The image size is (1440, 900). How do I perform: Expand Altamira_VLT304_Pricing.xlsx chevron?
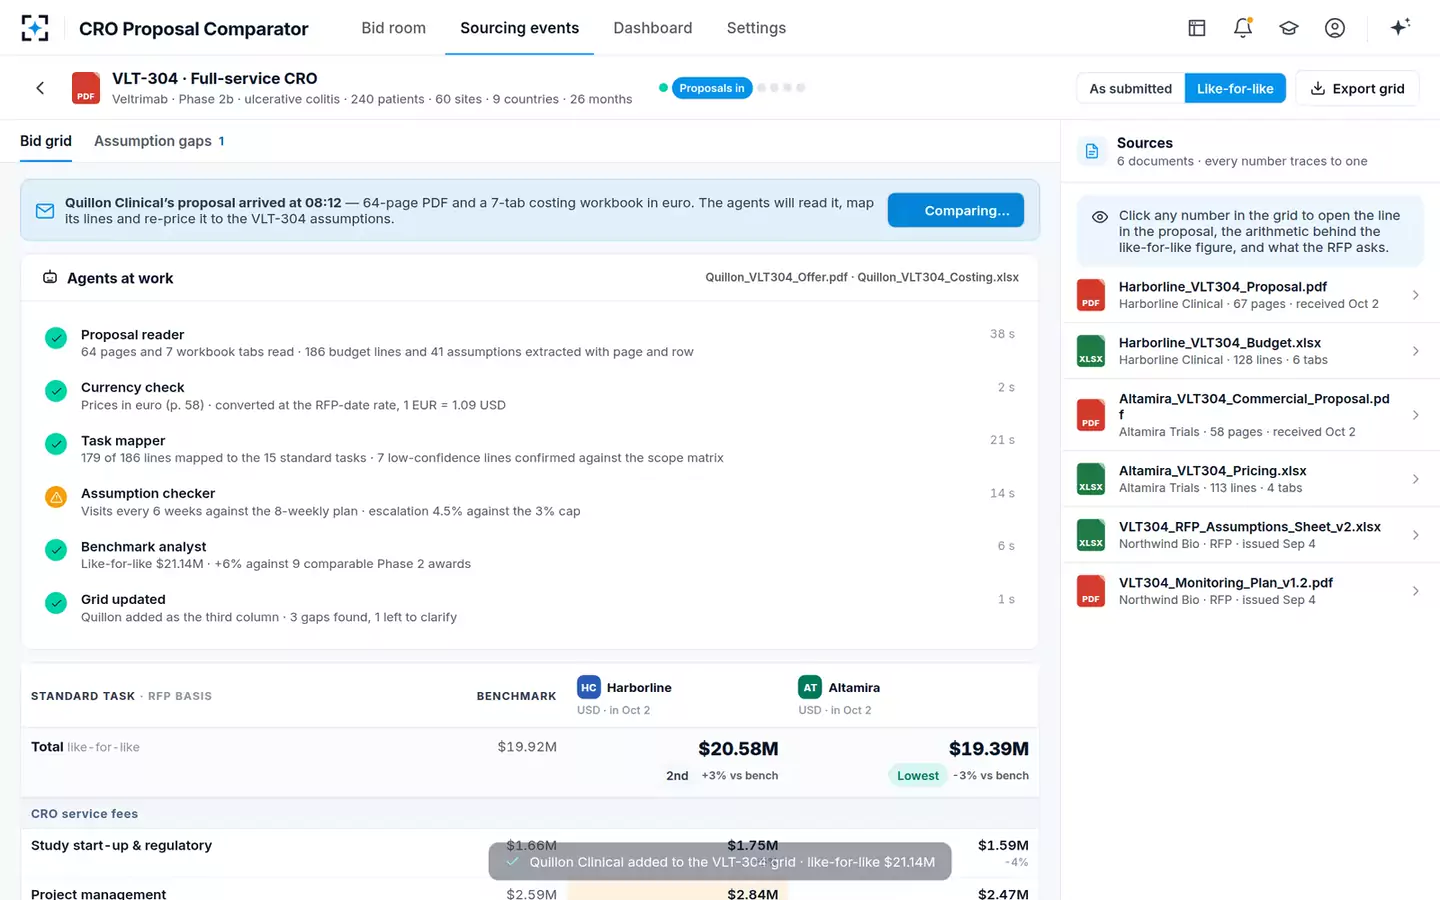pos(1415,479)
